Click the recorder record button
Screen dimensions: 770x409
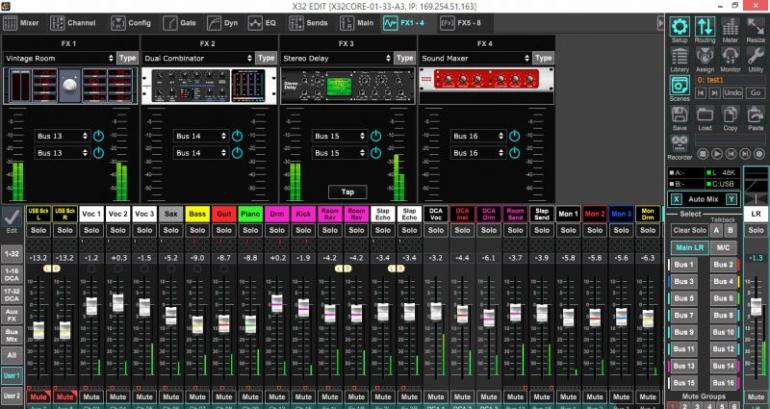point(759,154)
